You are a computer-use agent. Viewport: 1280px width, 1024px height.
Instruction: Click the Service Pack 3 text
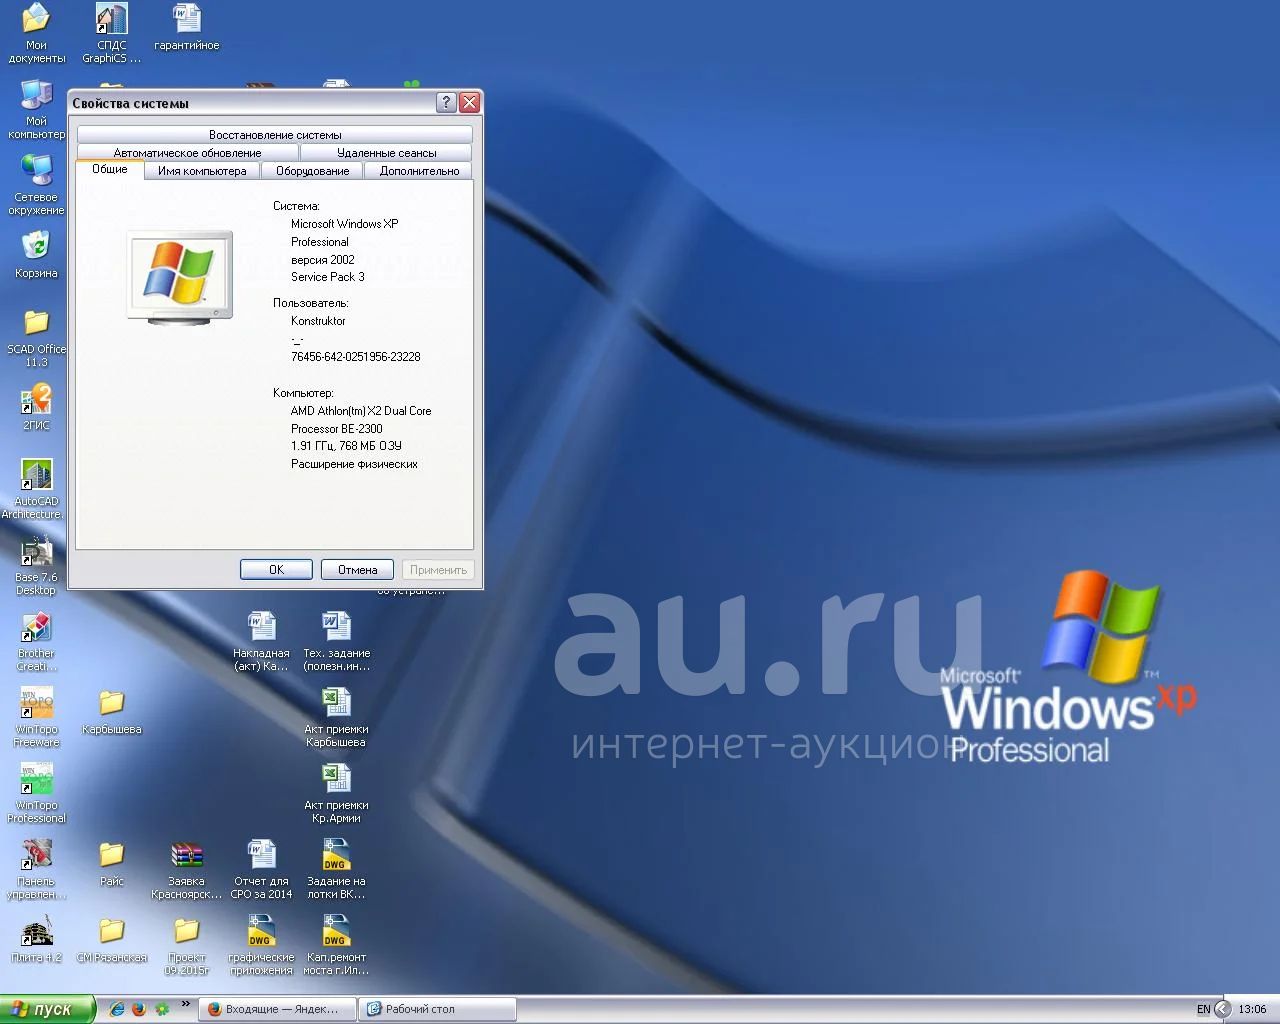click(327, 277)
